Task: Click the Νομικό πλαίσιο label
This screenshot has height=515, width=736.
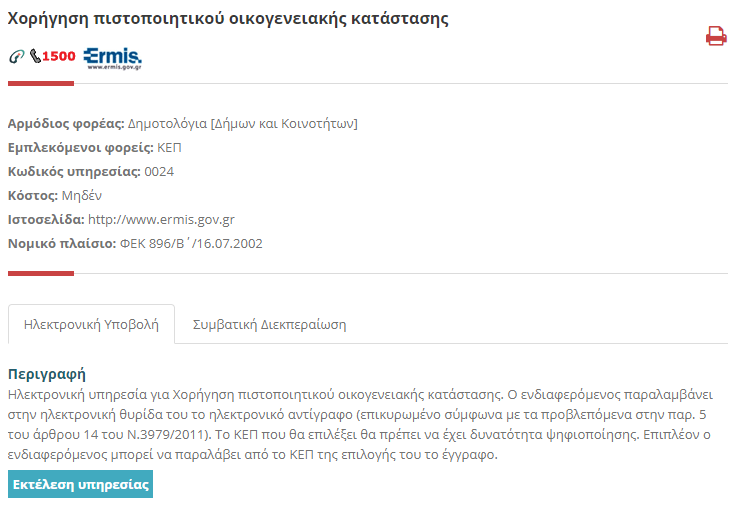Action: 61,243
